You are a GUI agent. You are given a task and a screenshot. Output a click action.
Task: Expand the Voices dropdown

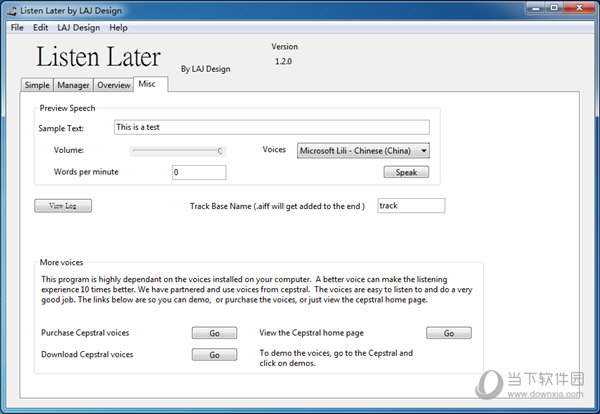363,151
